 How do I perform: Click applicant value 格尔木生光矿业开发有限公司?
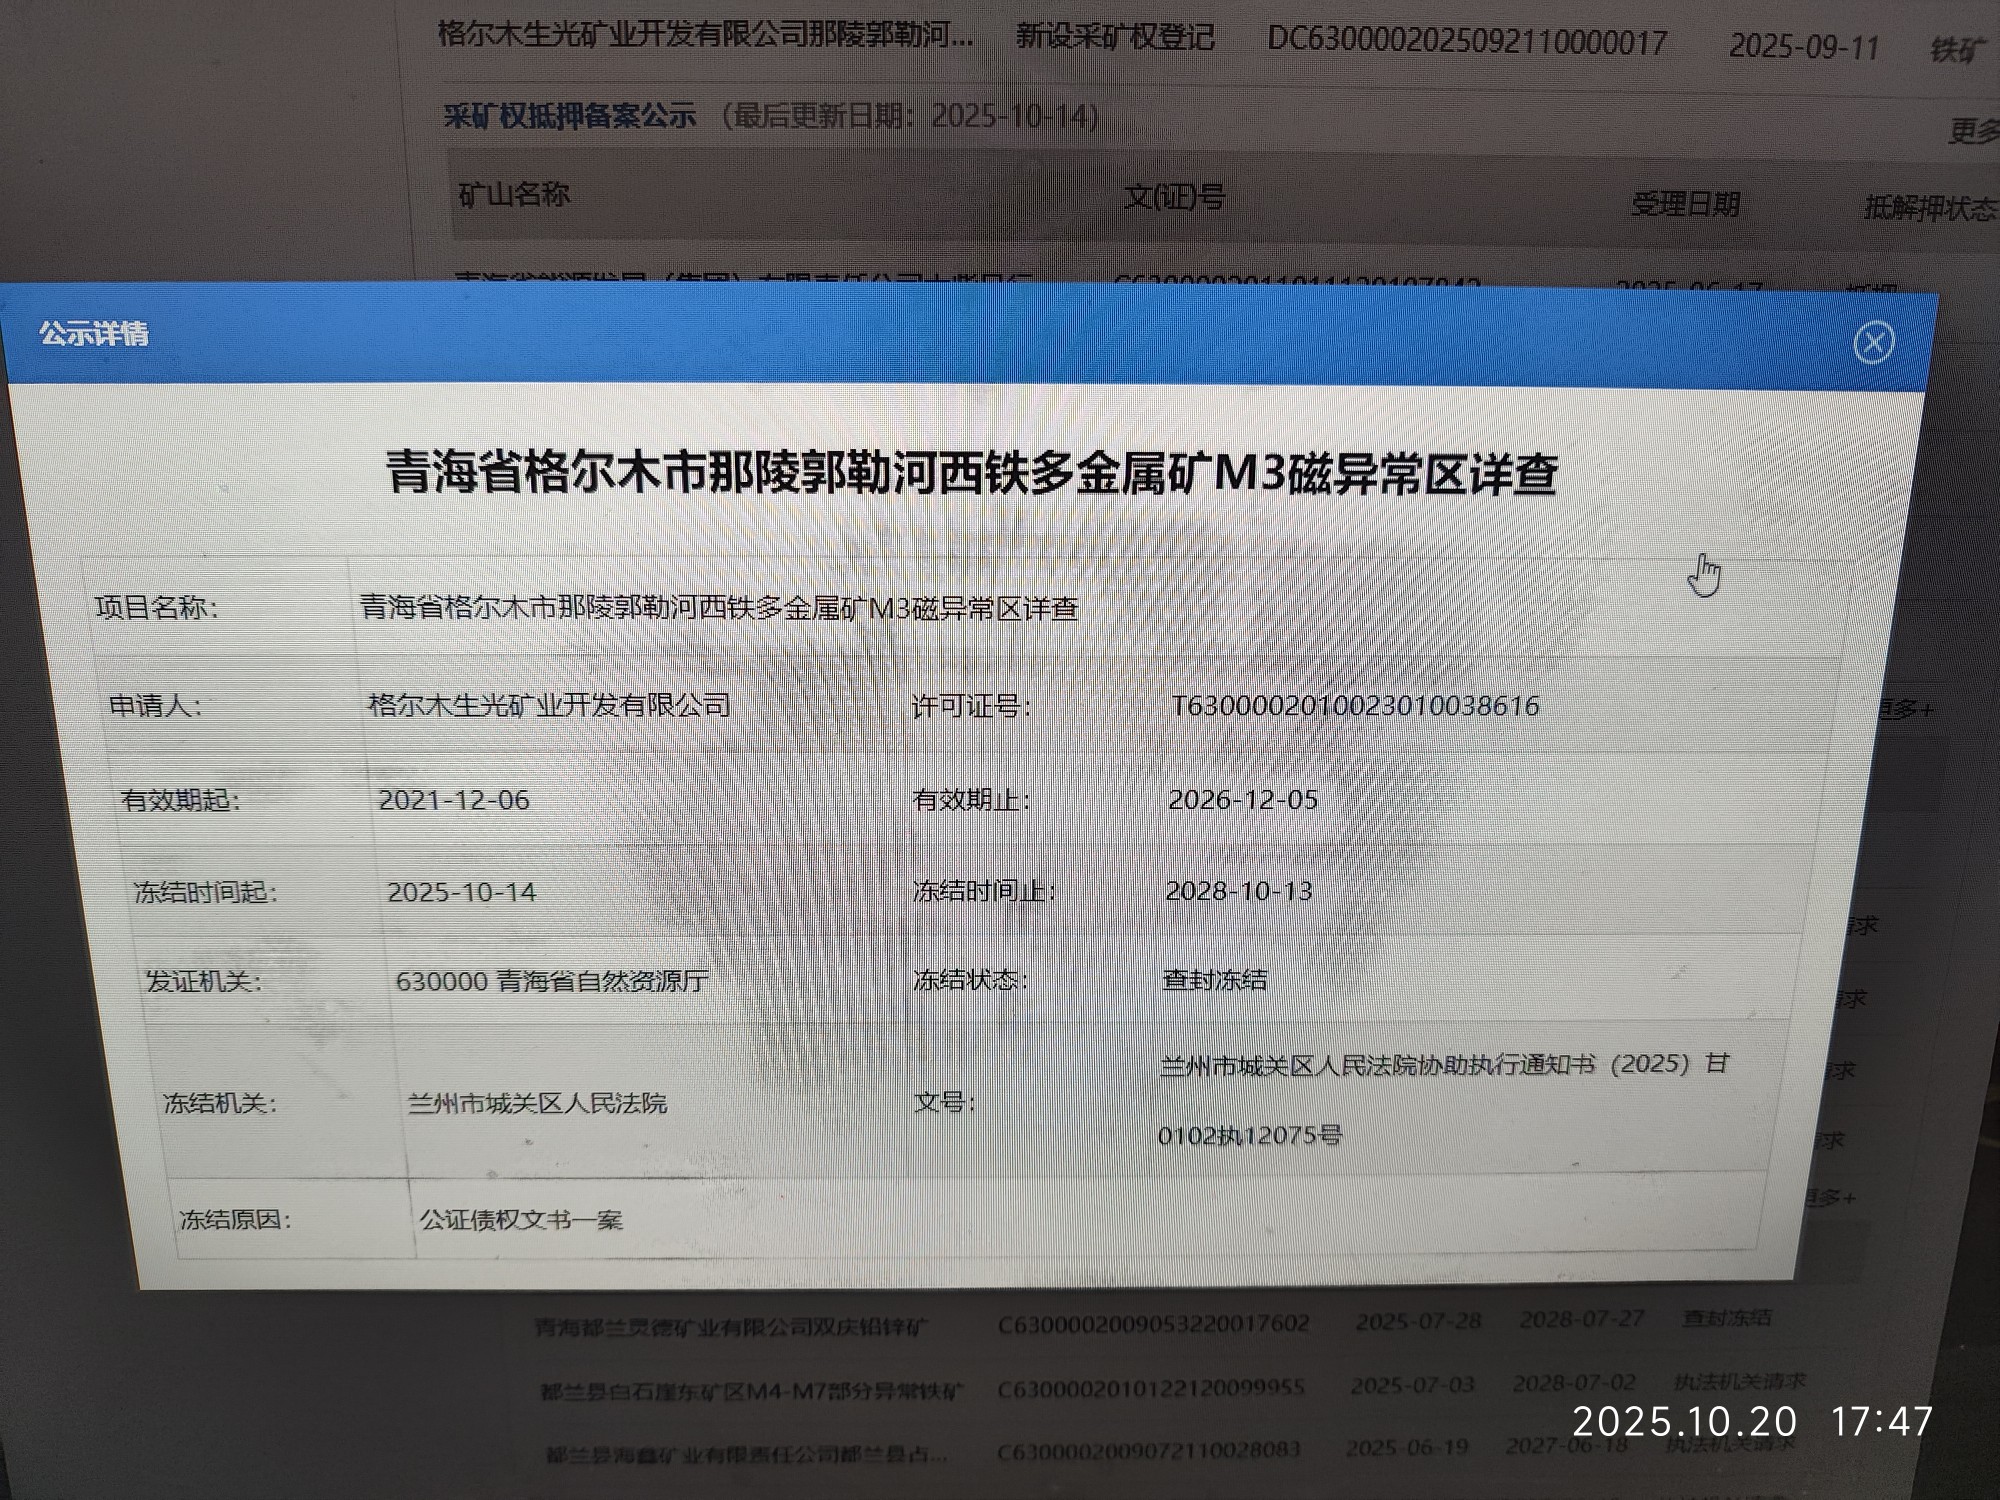(x=549, y=705)
